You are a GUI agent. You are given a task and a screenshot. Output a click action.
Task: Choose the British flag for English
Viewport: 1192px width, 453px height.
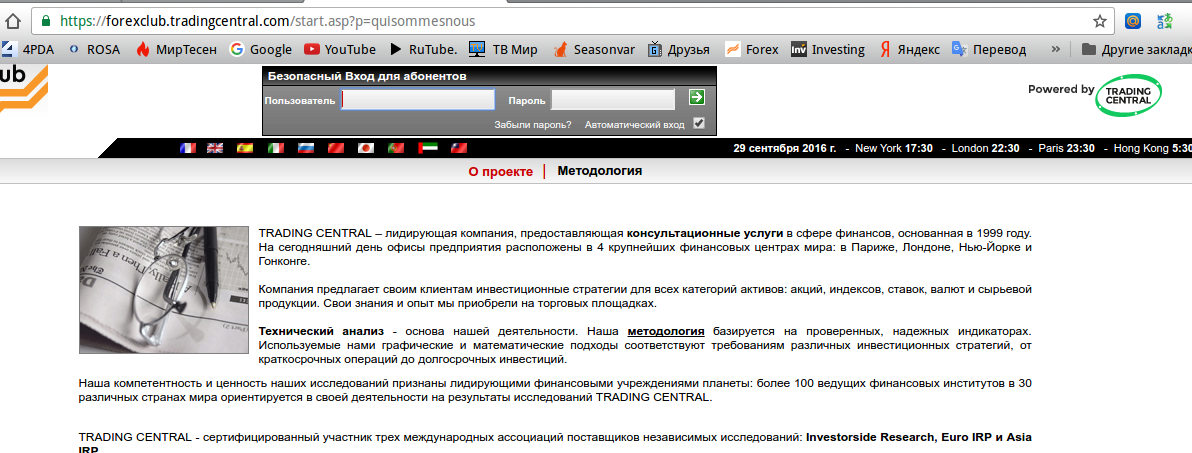215,148
